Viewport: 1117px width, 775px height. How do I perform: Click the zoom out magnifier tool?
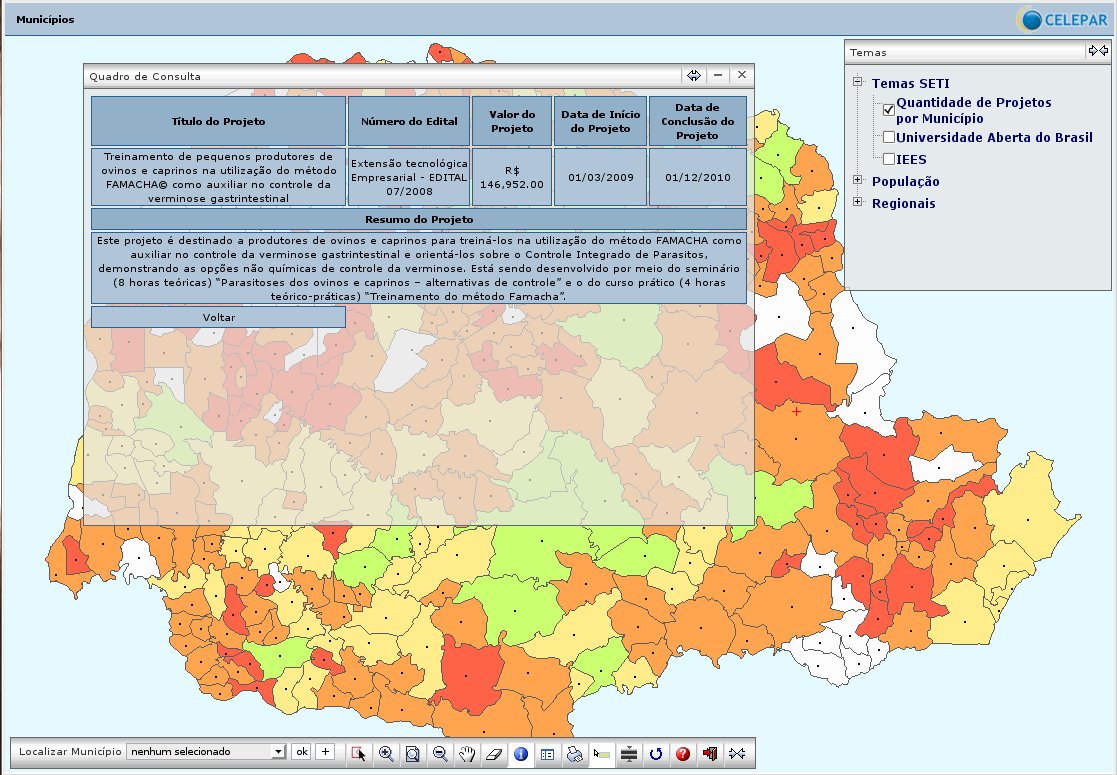coord(440,754)
